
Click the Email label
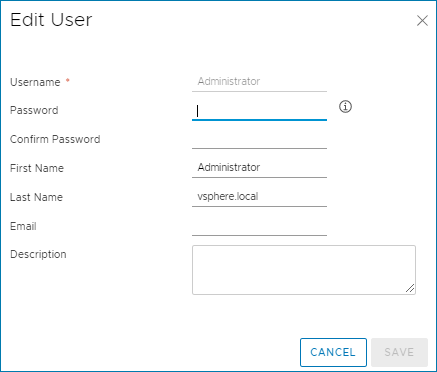(23, 226)
